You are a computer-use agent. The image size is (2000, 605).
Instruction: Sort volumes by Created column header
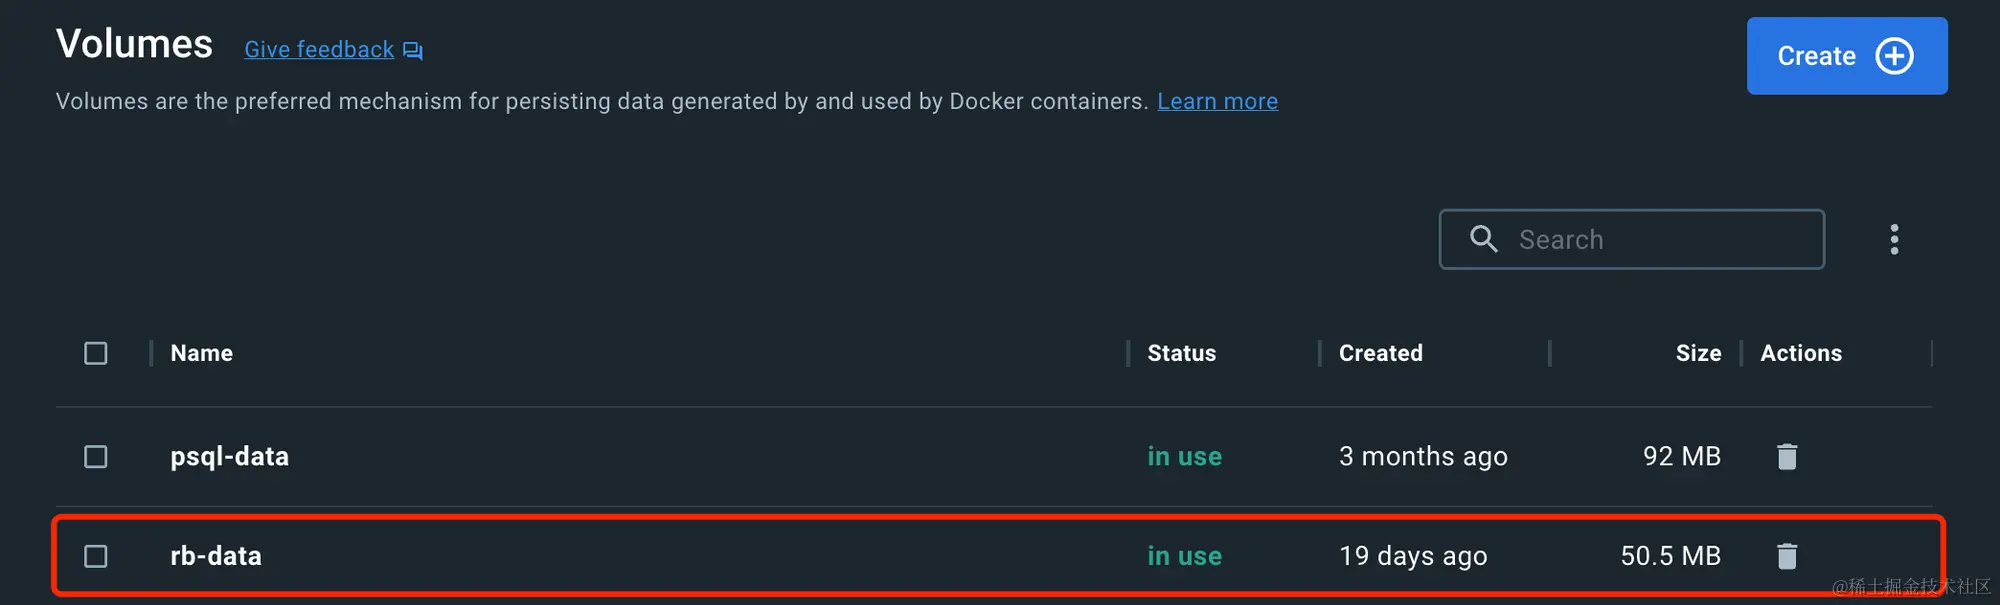pos(1380,353)
